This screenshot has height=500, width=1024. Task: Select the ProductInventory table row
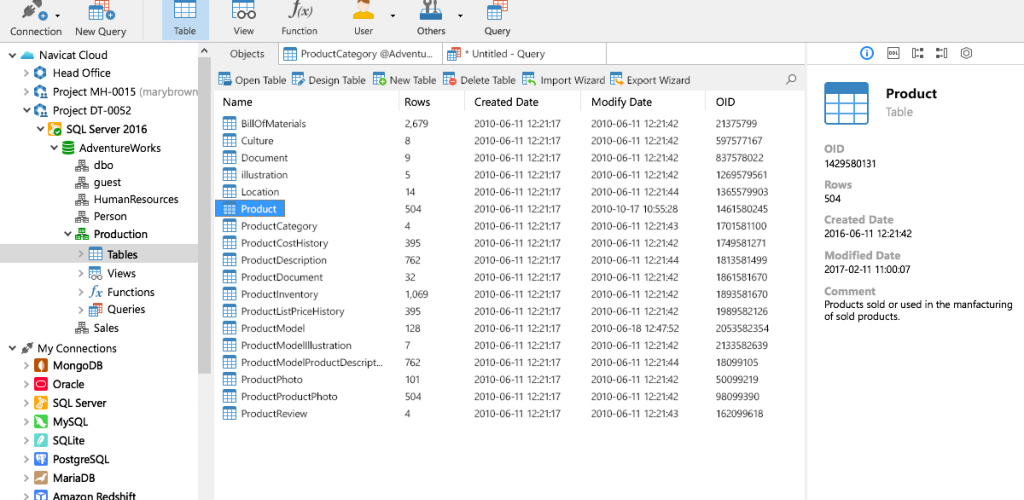pyautogui.click(x=509, y=294)
